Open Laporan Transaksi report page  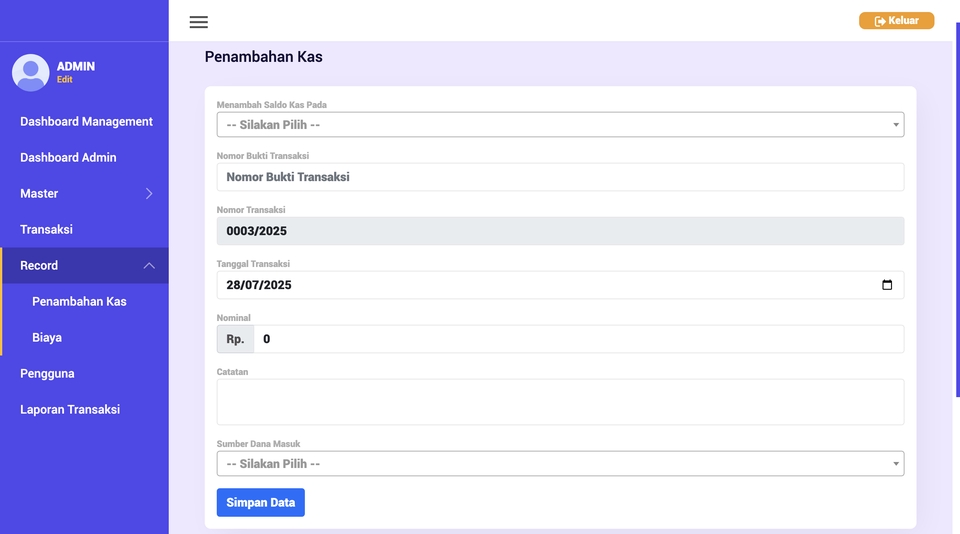tap(70, 409)
